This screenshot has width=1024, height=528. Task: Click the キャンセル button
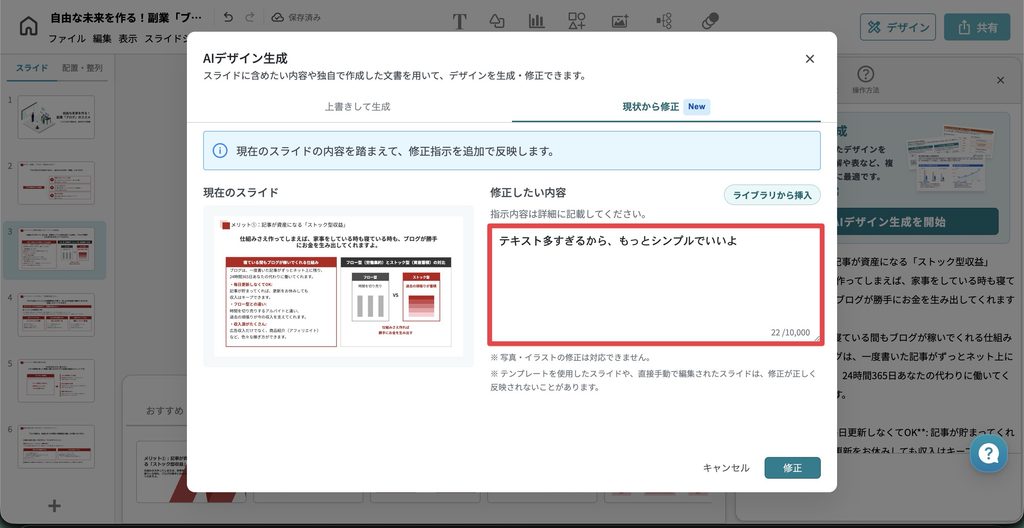click(x=726, y=468)
